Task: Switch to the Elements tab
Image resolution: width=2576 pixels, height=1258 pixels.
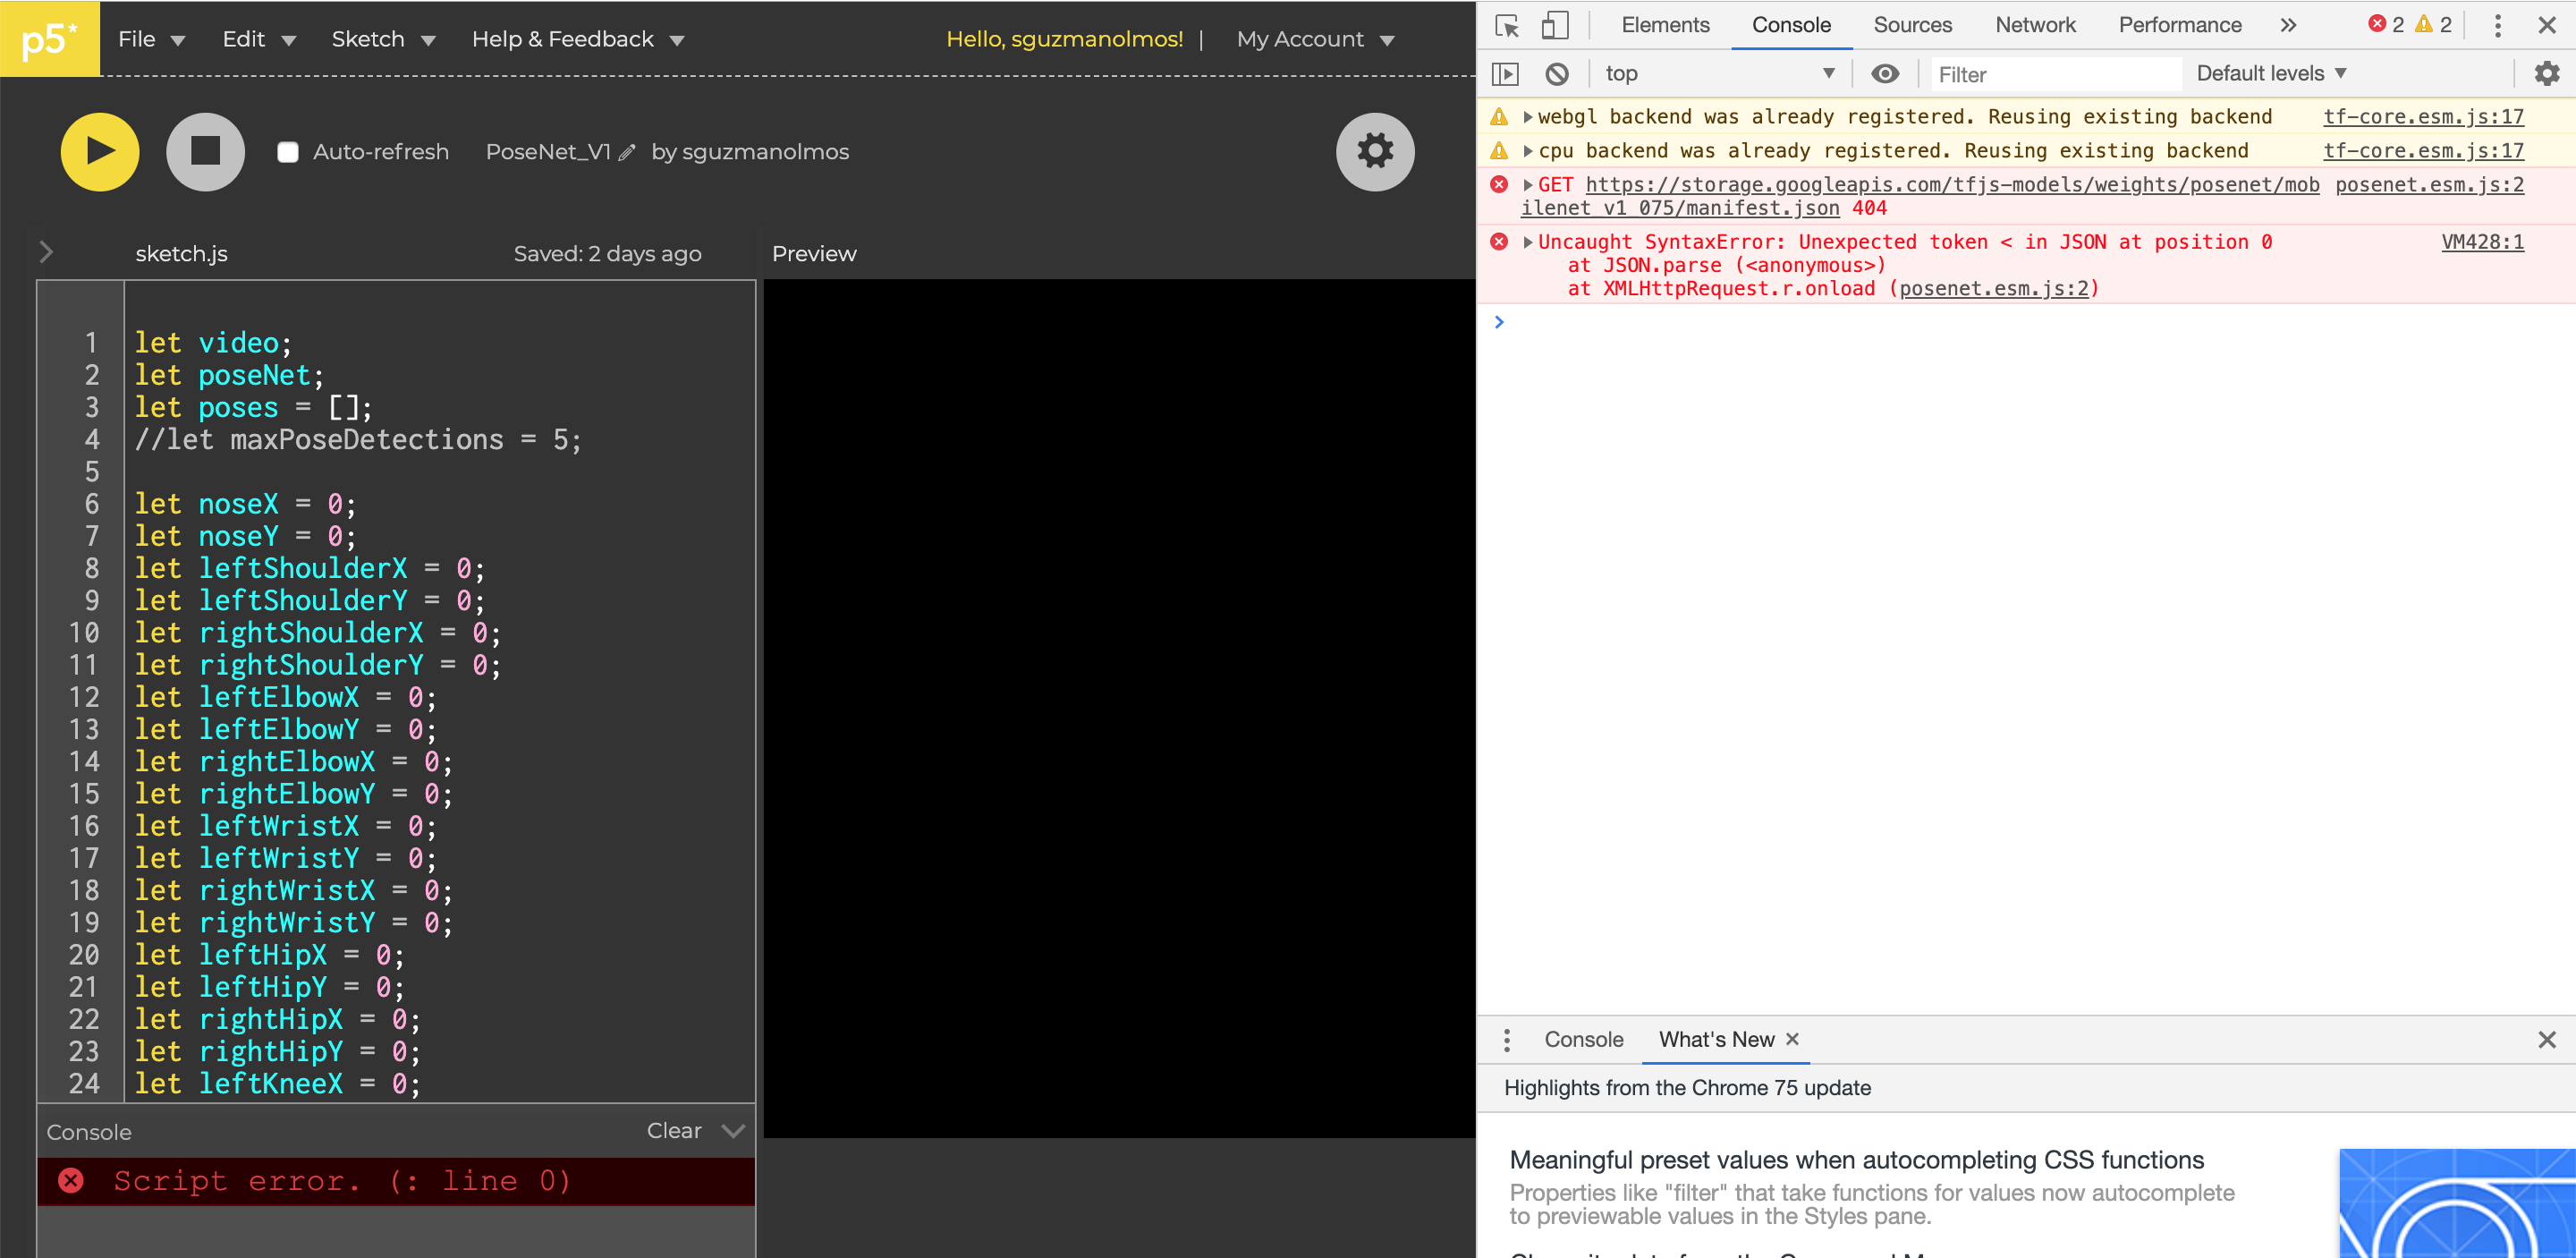Action: (1665, 25)
